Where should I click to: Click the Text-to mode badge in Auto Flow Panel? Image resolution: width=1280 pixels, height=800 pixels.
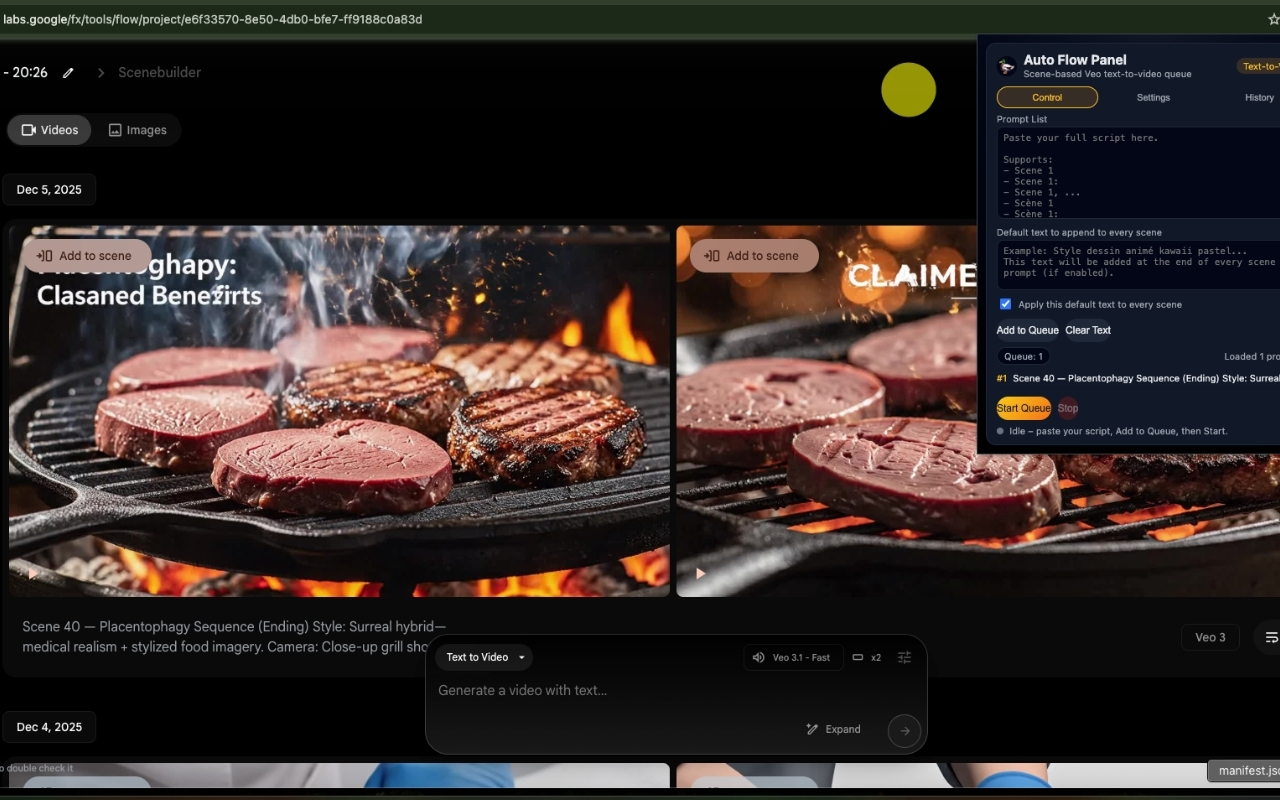point(1259,67)
